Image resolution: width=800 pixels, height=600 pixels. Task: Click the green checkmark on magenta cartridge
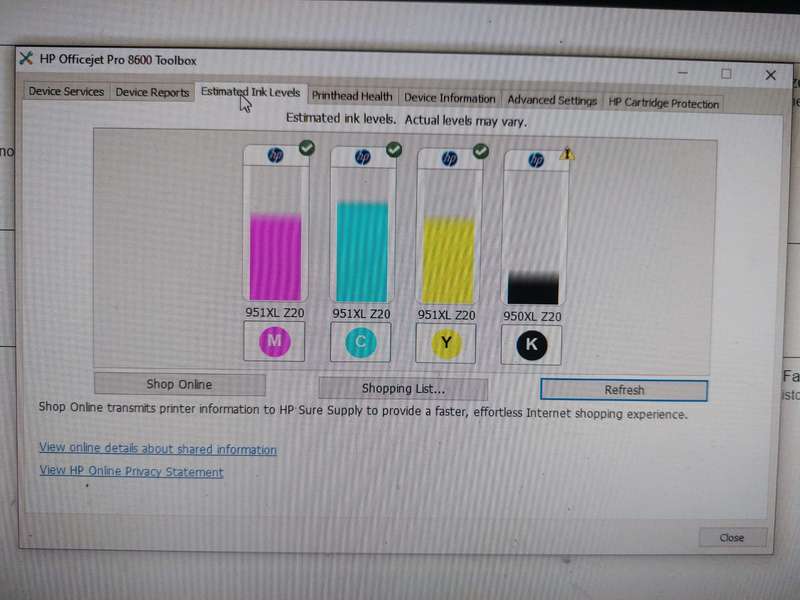pos(307,148)
